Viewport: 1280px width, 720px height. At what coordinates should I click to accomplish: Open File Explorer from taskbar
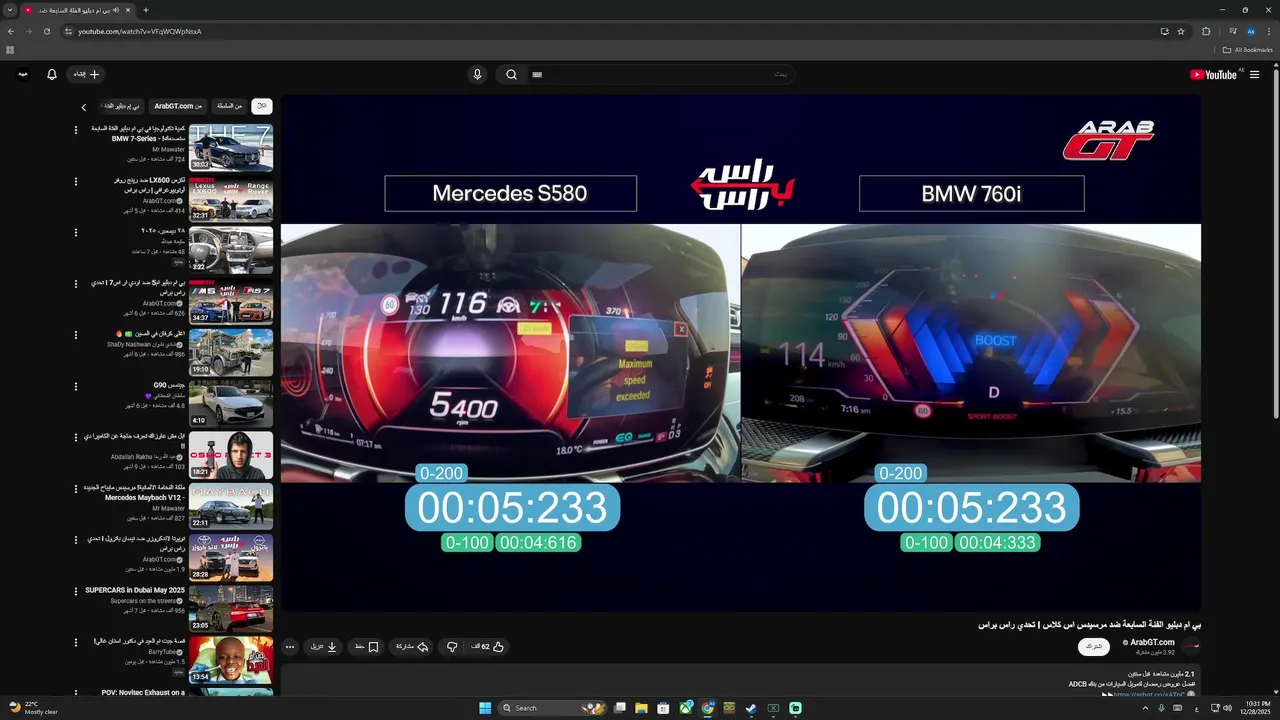(x=641, y=708)
